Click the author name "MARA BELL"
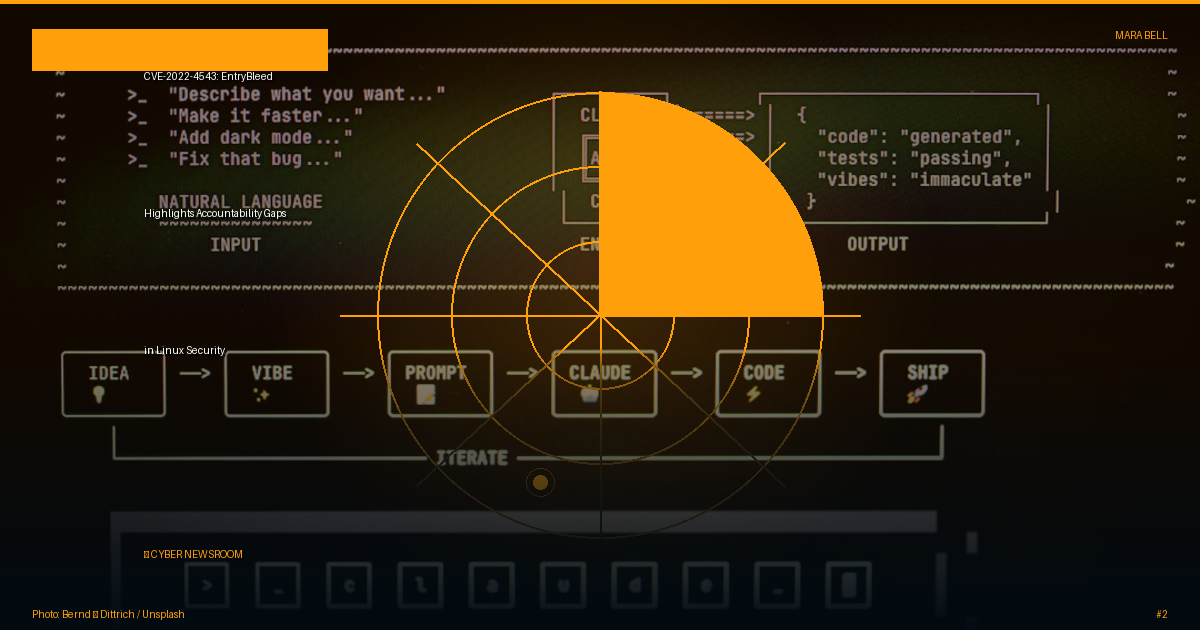The image size is (1200, 630). [1141, 35]
